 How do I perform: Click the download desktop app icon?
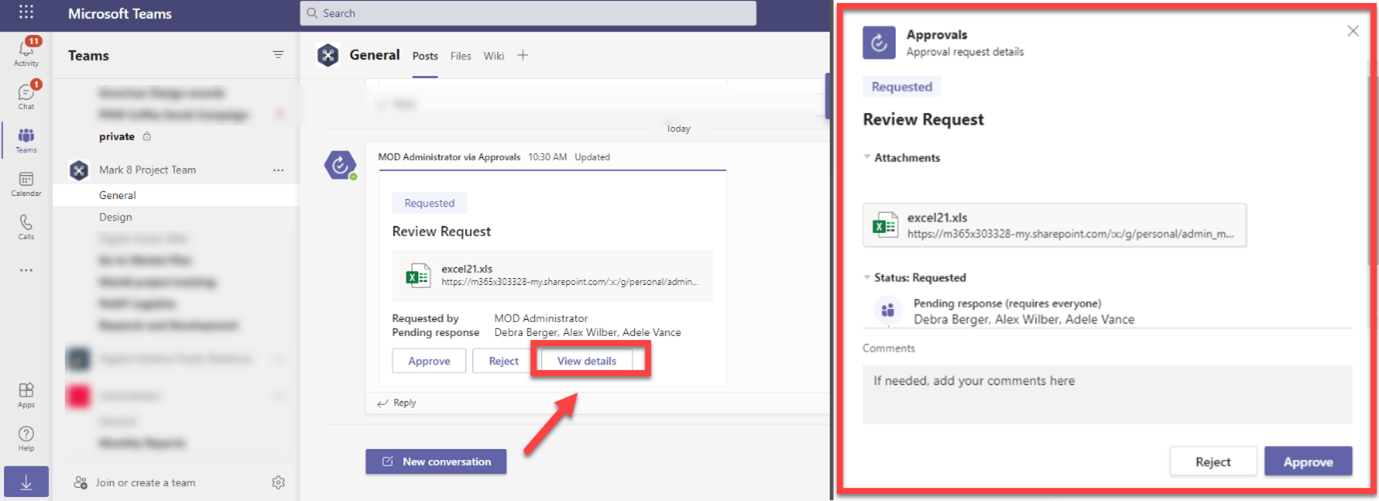pyautogui.click(x=26, y=483)
